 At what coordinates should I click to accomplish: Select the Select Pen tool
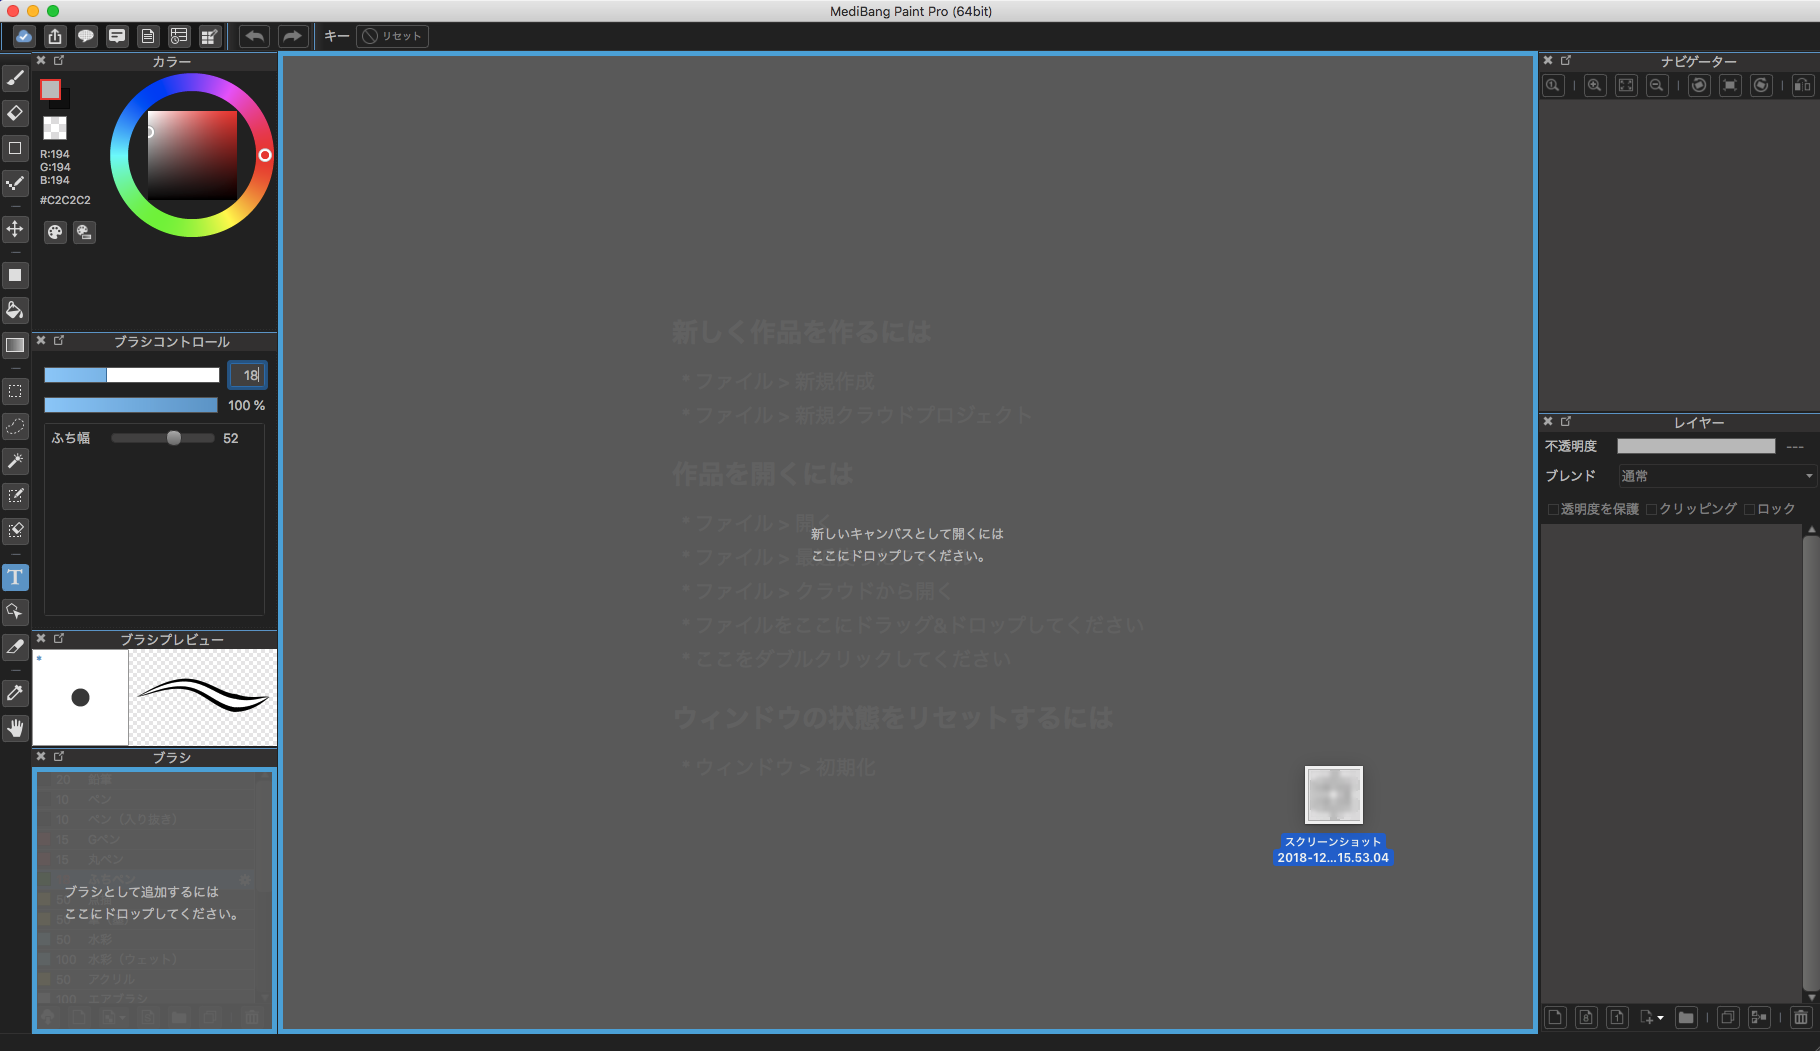[15, 496]
